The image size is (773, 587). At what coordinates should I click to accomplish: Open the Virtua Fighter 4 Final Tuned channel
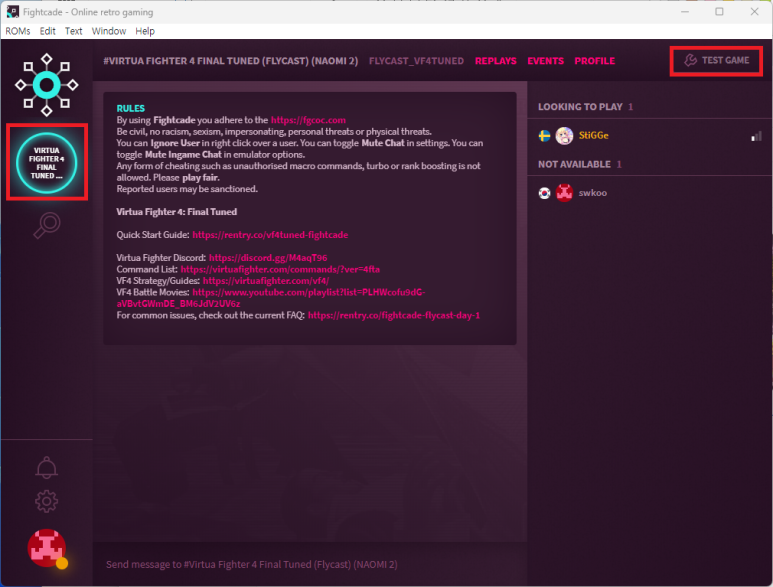tap(46, 163)
